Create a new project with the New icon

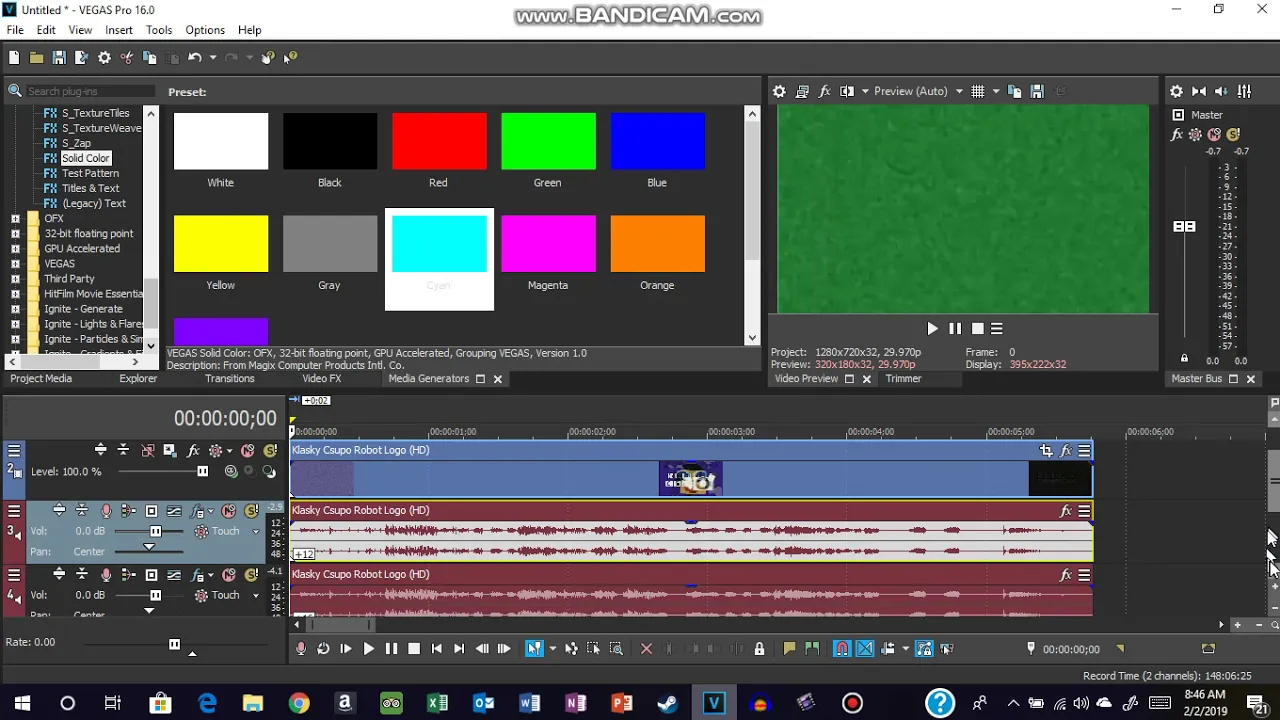[14, 58]
